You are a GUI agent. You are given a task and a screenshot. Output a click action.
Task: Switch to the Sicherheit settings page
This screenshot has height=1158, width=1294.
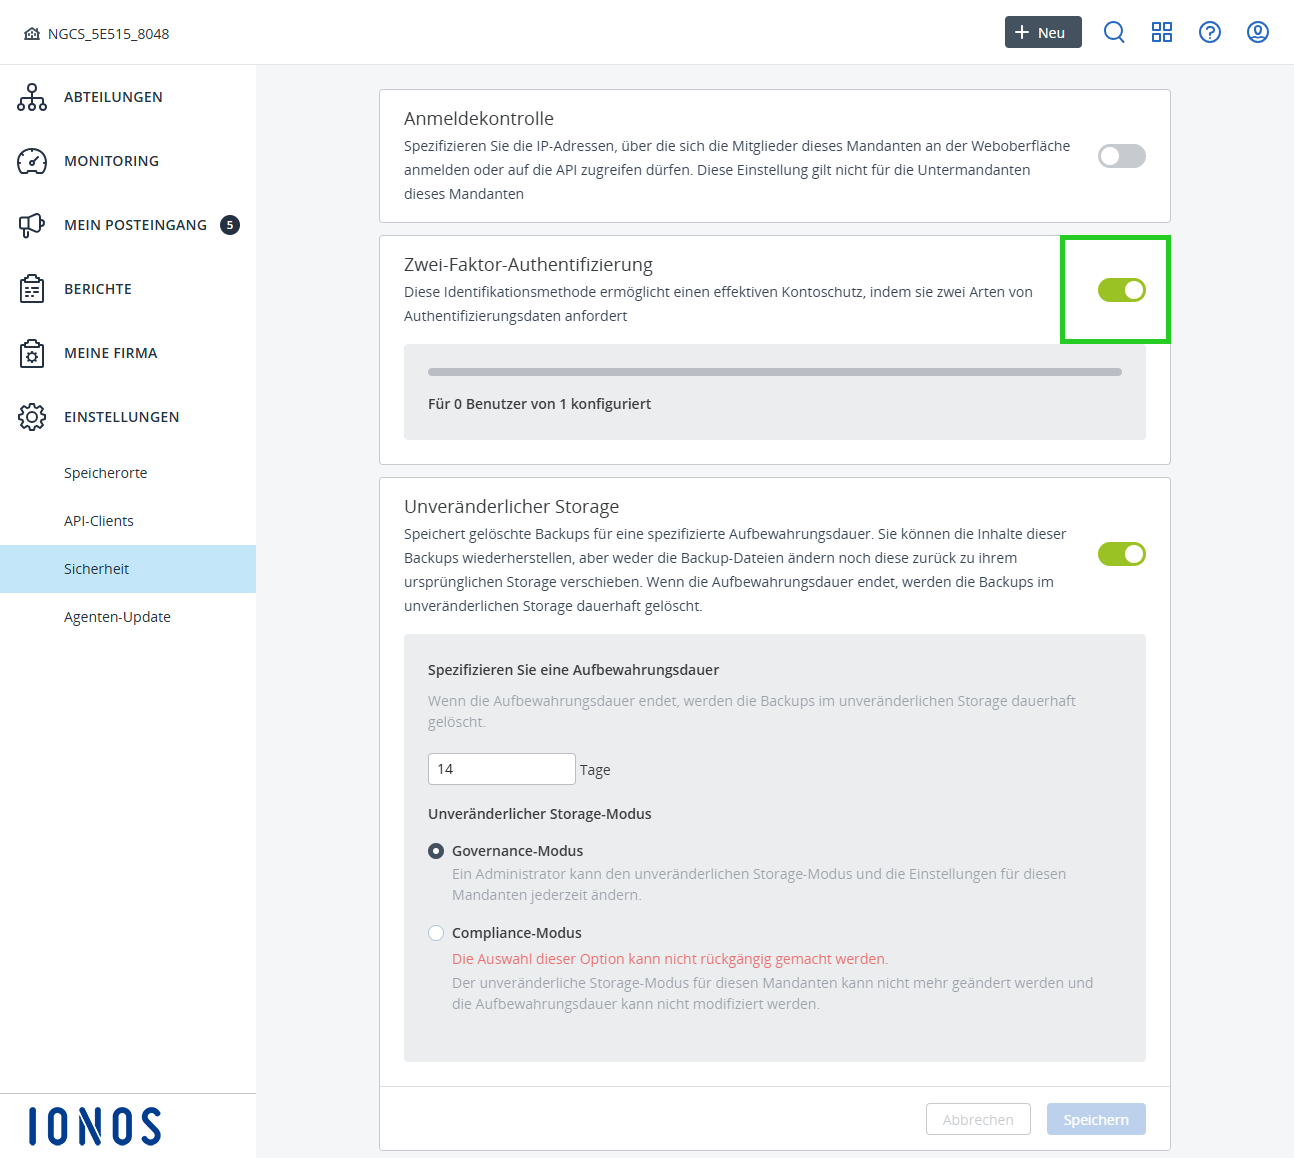point(96,568)
